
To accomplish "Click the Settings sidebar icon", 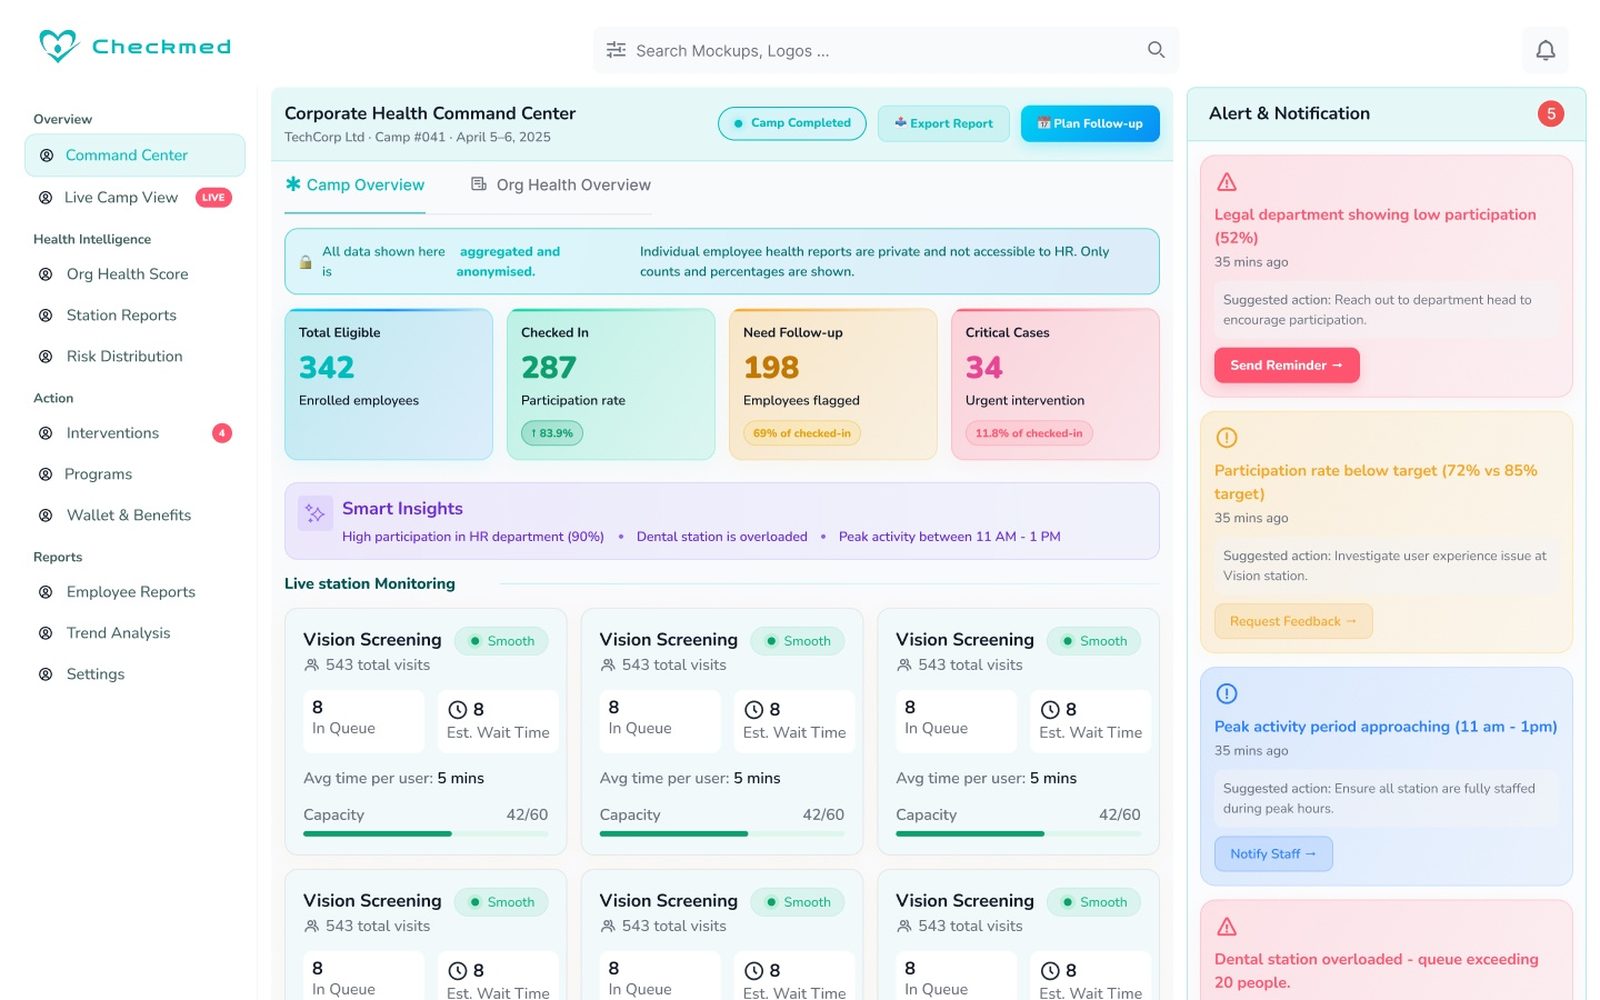I will [46, 674].
